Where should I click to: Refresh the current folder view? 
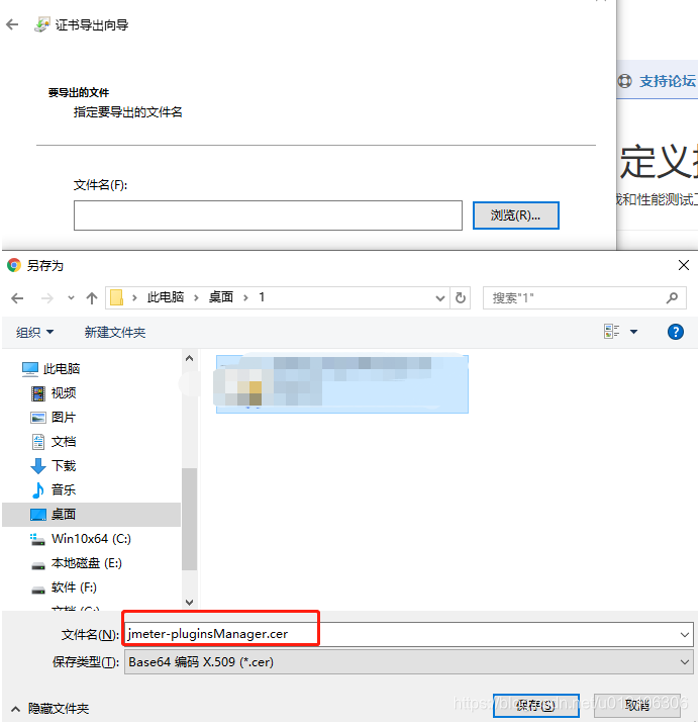tap(460, 298)
